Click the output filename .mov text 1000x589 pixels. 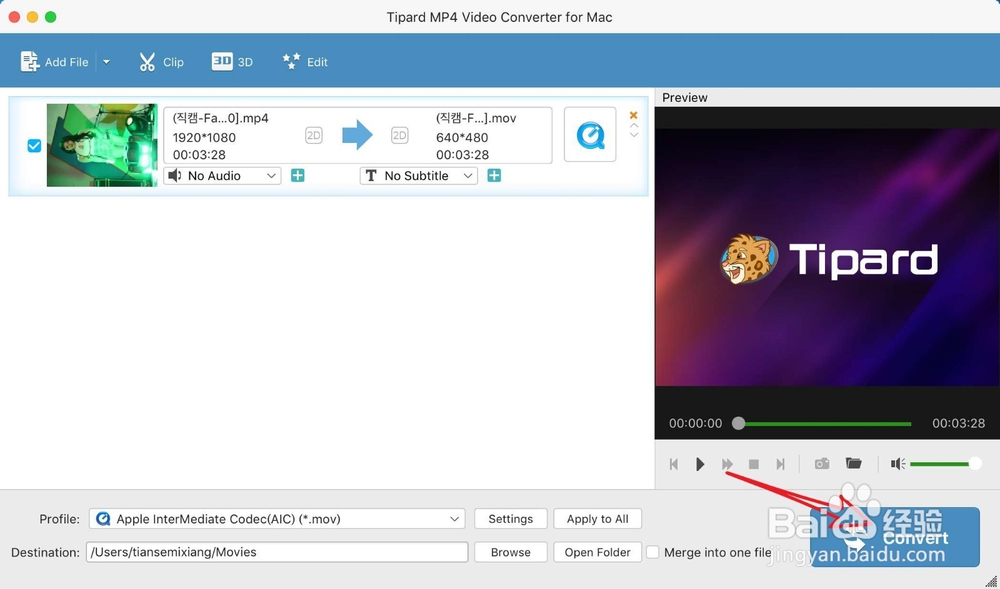click(476, 119)
